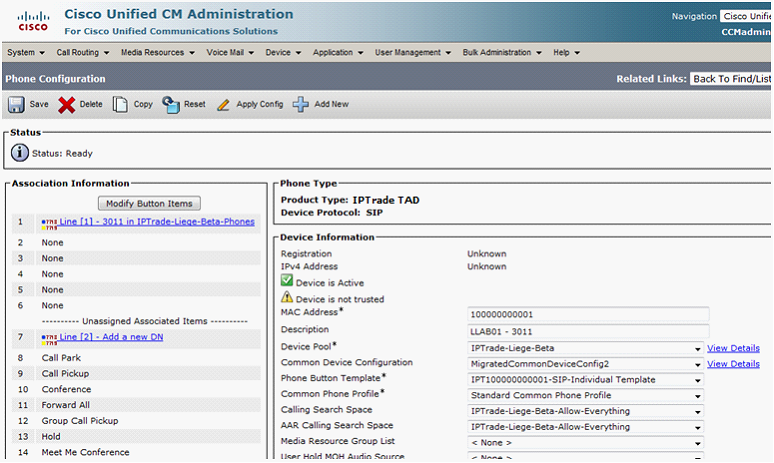774x463 pixels.
Task: Click the Apply Config text label
Action: click(x=260, y=104)
